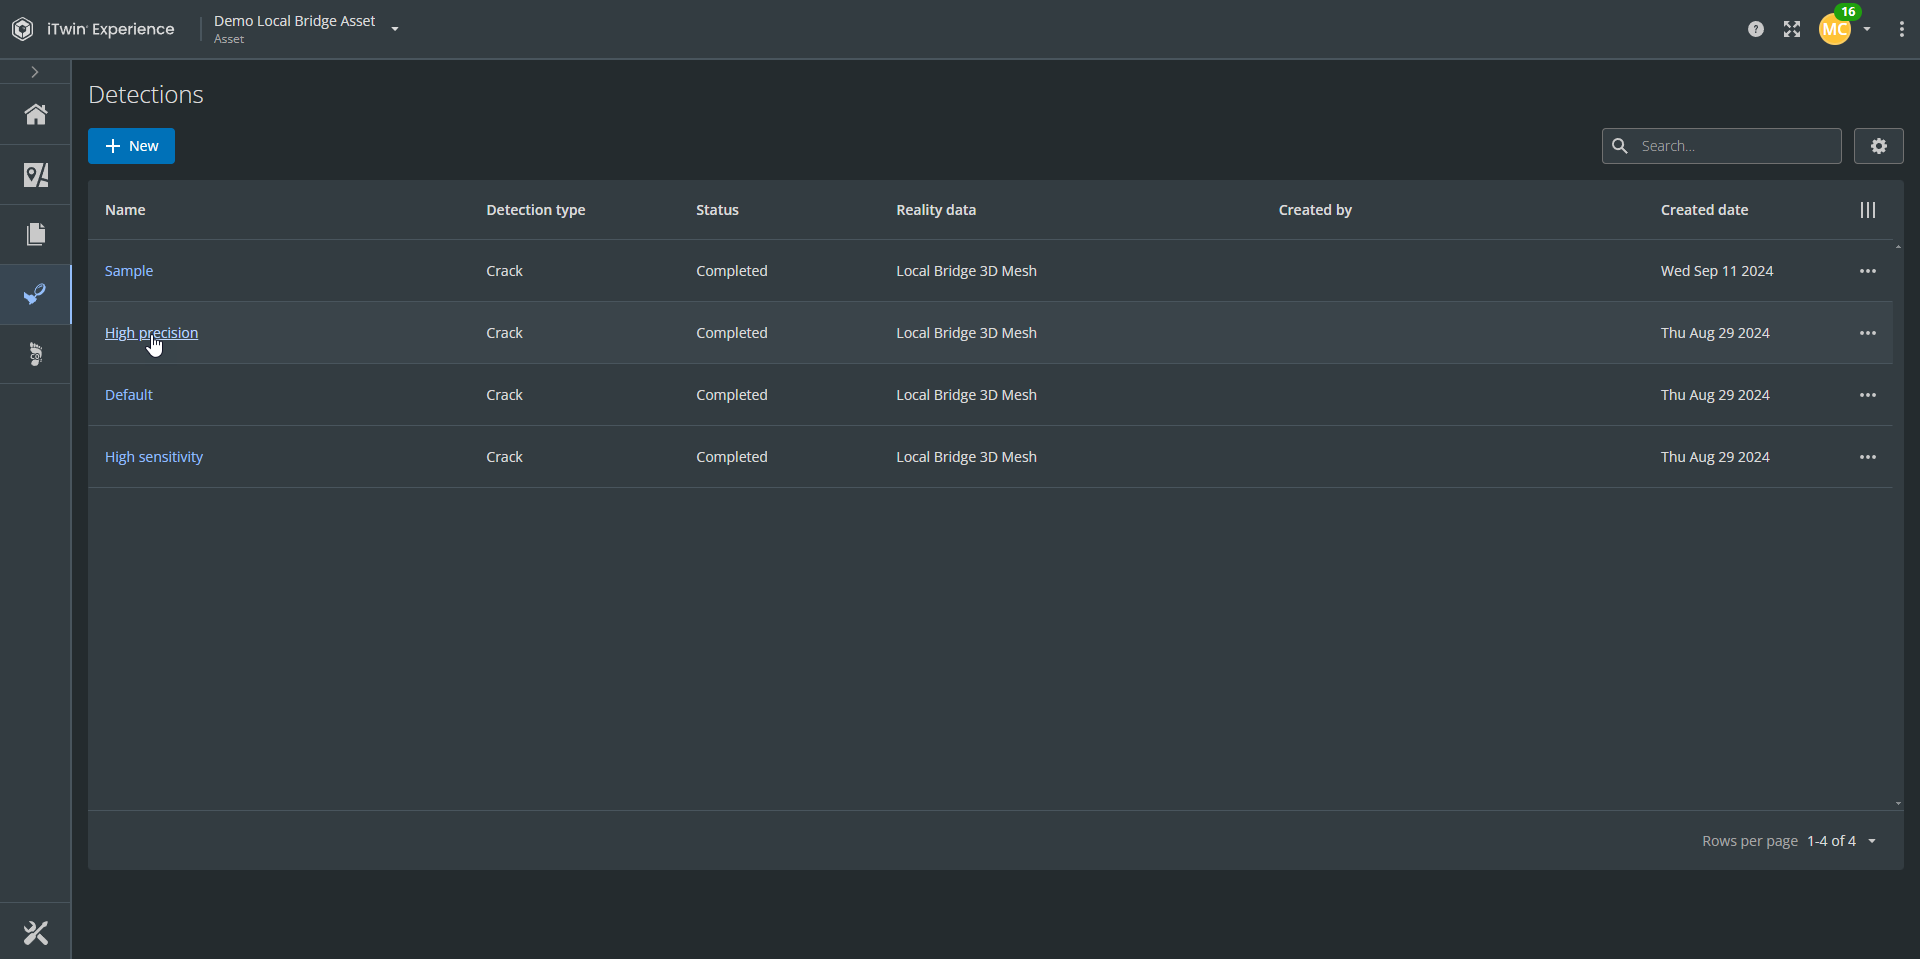Change rows per page dropdown
Screen dimensions: 1920x959
tap(1872, 841)
